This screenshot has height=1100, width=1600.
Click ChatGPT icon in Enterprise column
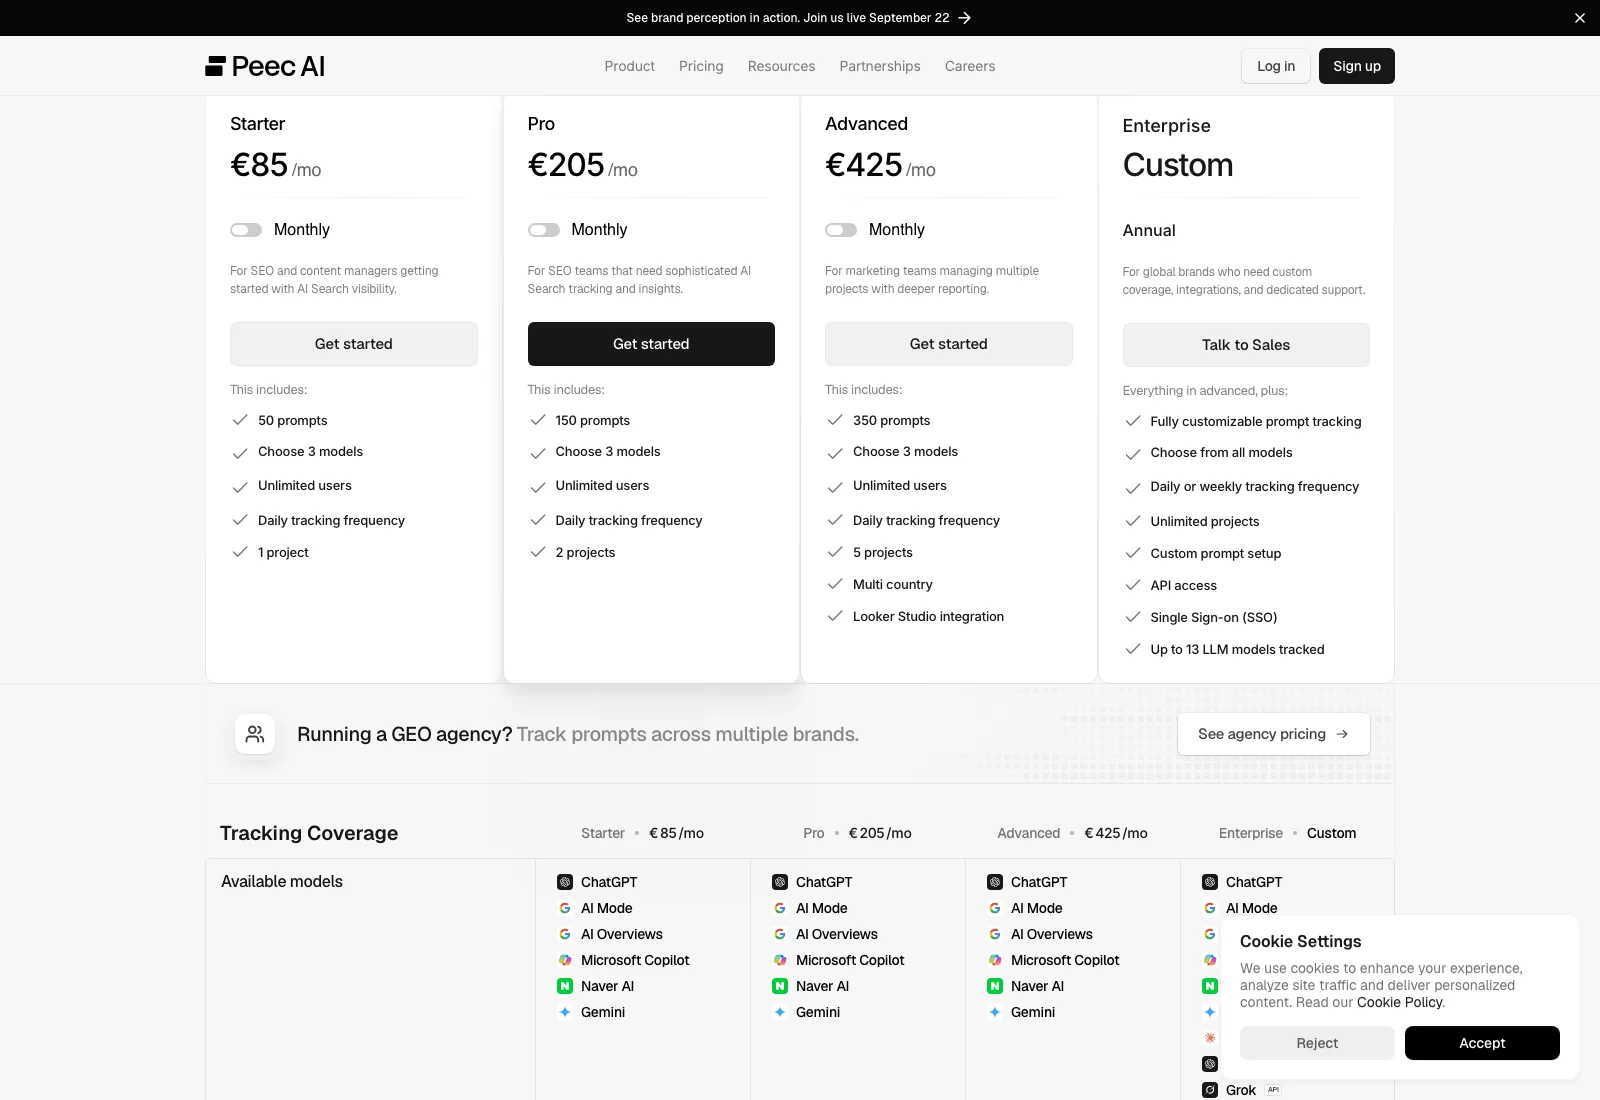pos(1210,882)
